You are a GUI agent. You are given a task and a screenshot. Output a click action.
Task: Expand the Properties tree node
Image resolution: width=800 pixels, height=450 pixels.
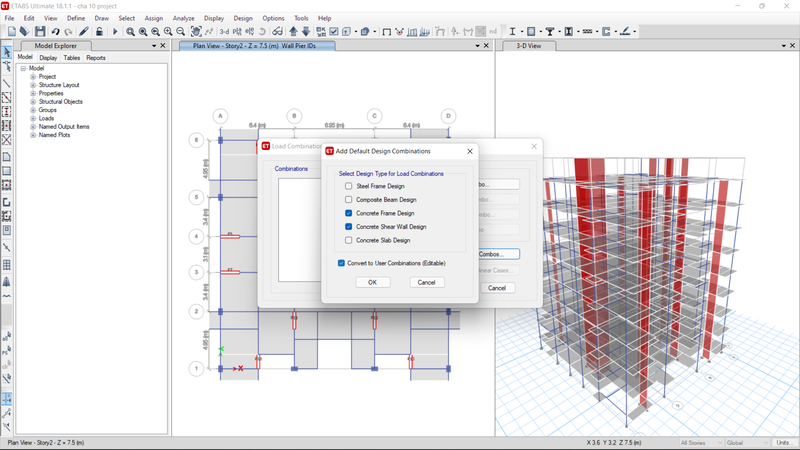point(33,93)
